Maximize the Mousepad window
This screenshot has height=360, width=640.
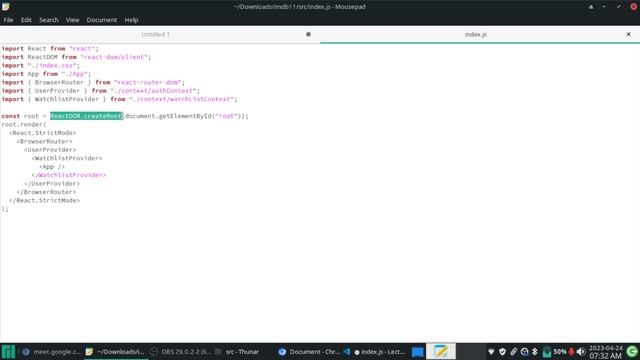(618, 7)
